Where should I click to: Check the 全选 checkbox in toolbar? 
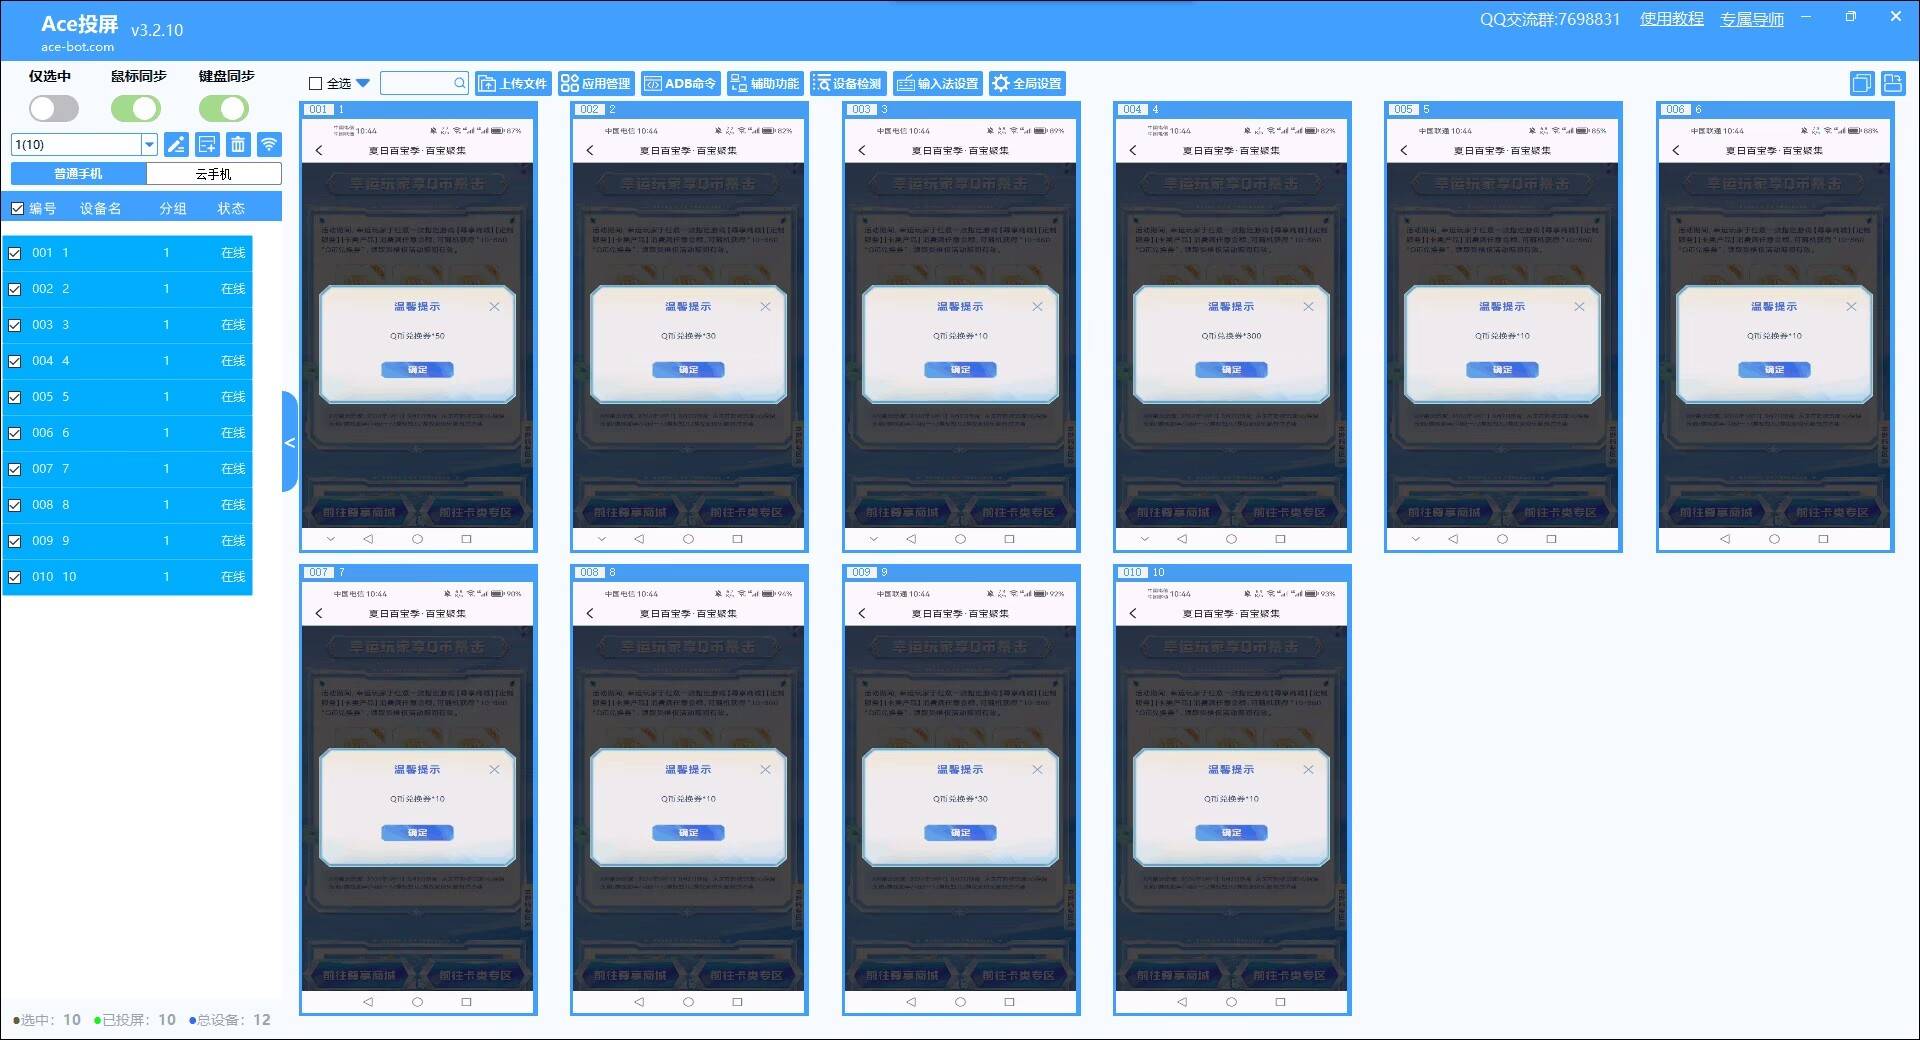coord(316,84)
